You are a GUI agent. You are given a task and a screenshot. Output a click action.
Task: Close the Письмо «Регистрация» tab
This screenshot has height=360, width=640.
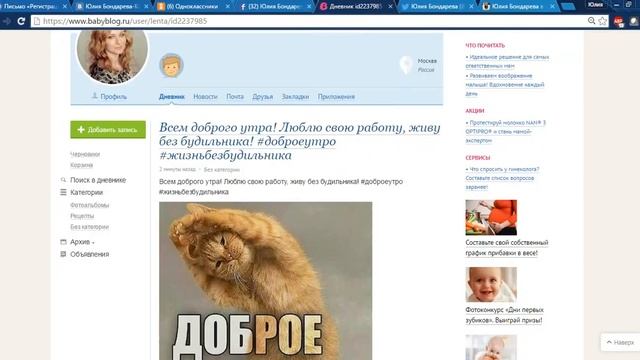[64, 7]
